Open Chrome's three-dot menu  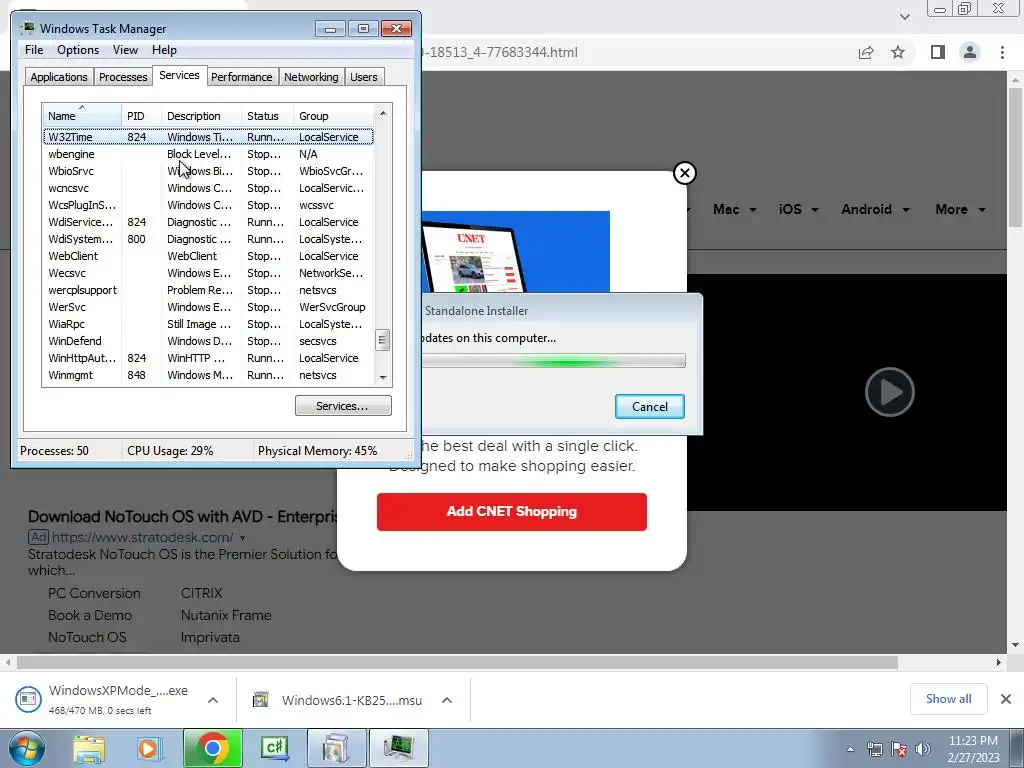1002,52
